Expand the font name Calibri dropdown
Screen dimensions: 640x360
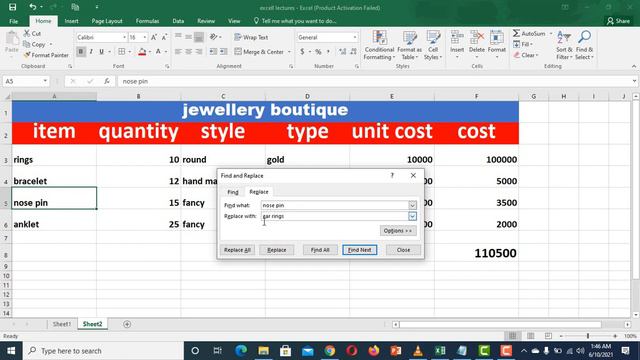pyautogui.click(x=124, y=37)
